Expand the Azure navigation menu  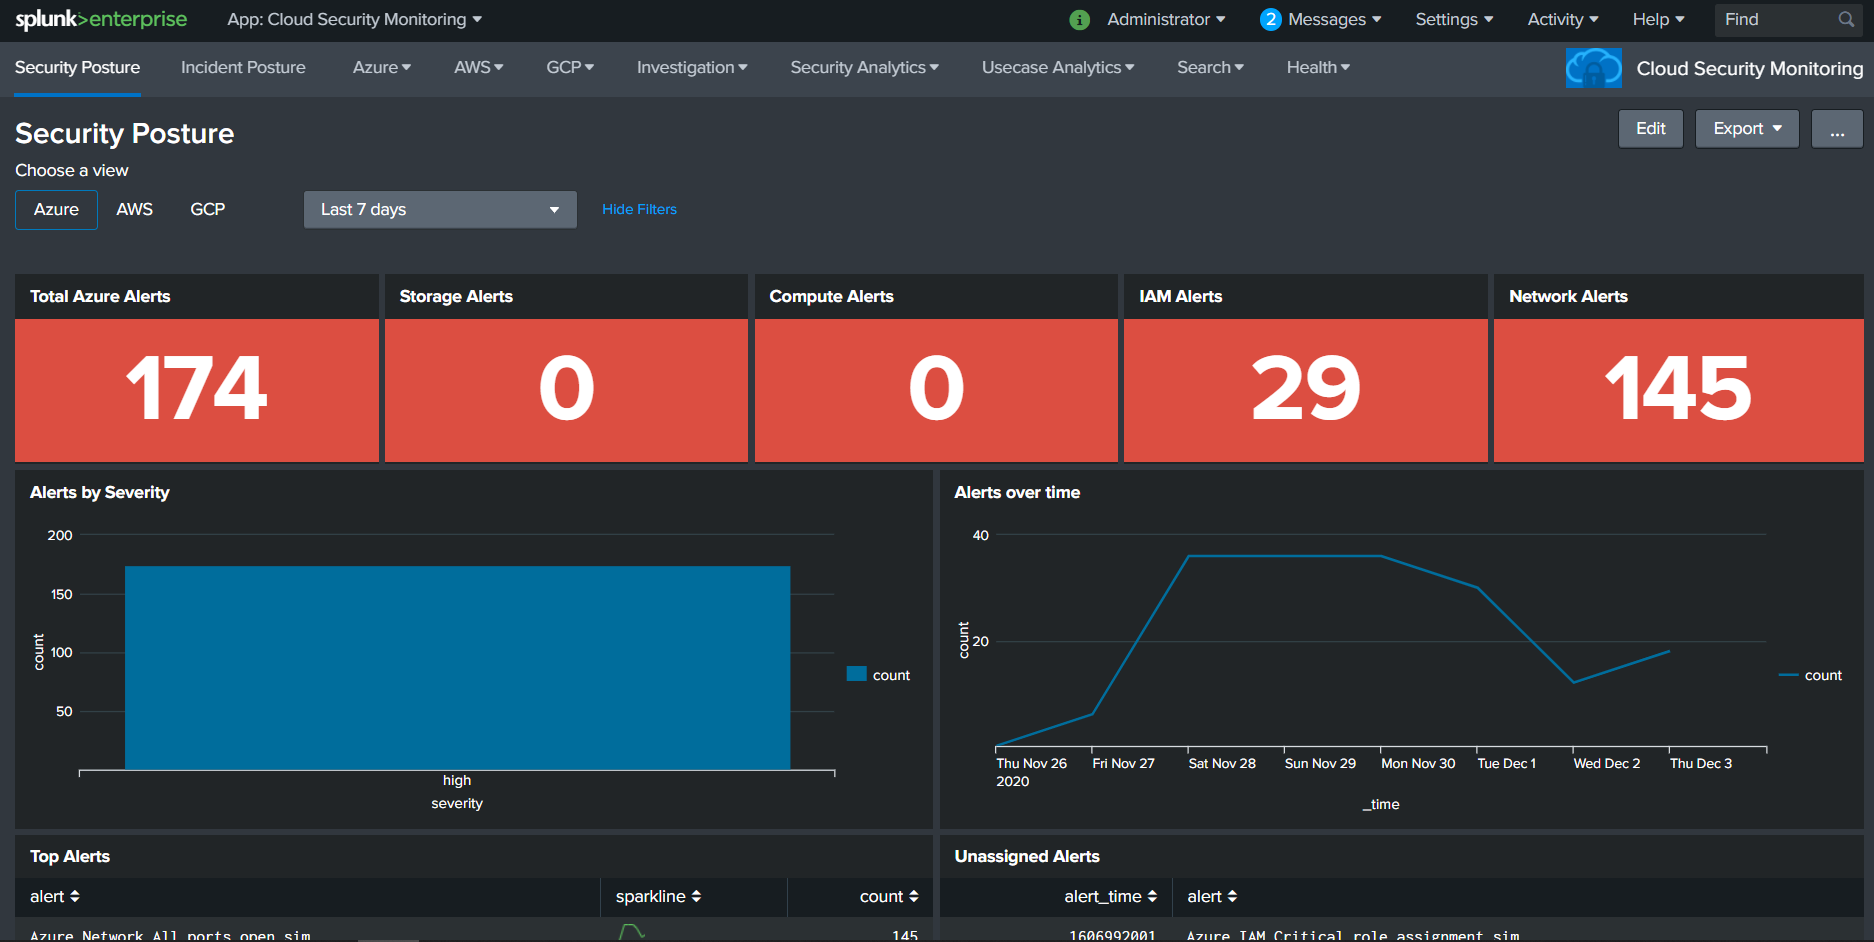pyautogui.click(x=382, y=67)
